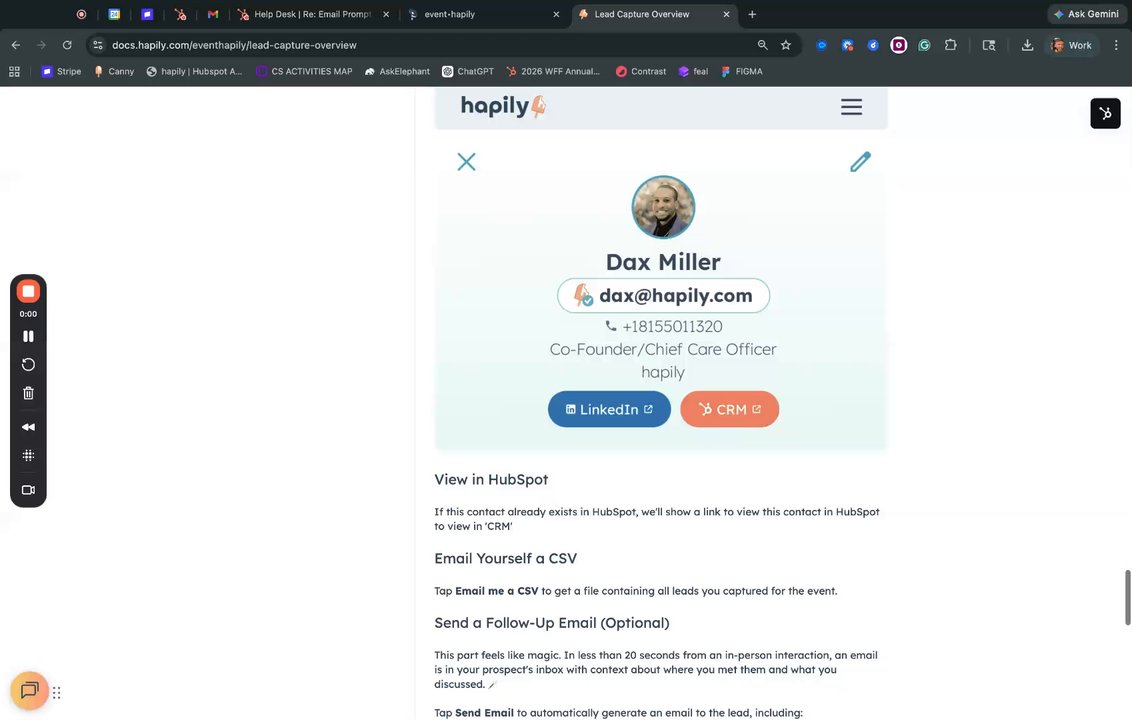Open the Canny bookmark
This screenshot has width=1132, height=720.
114,71
